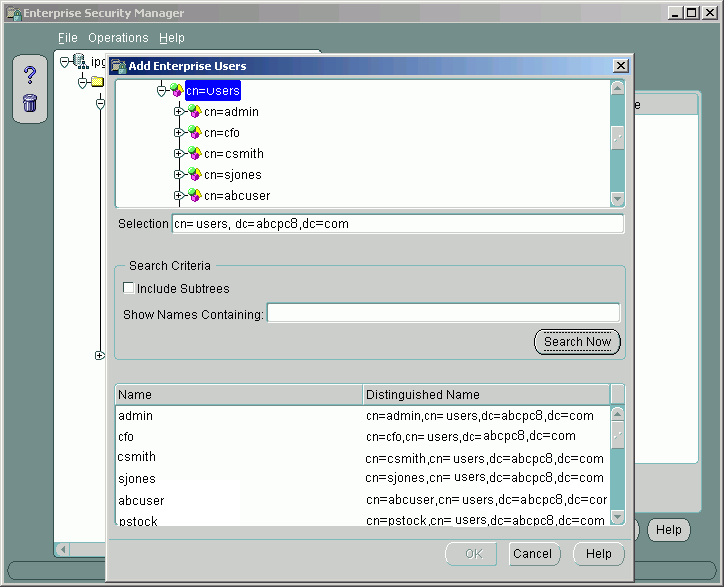Screen dimensions: 724x587
Task: Expand the cn=sjones tree node
Action: (x=179, y=175)
